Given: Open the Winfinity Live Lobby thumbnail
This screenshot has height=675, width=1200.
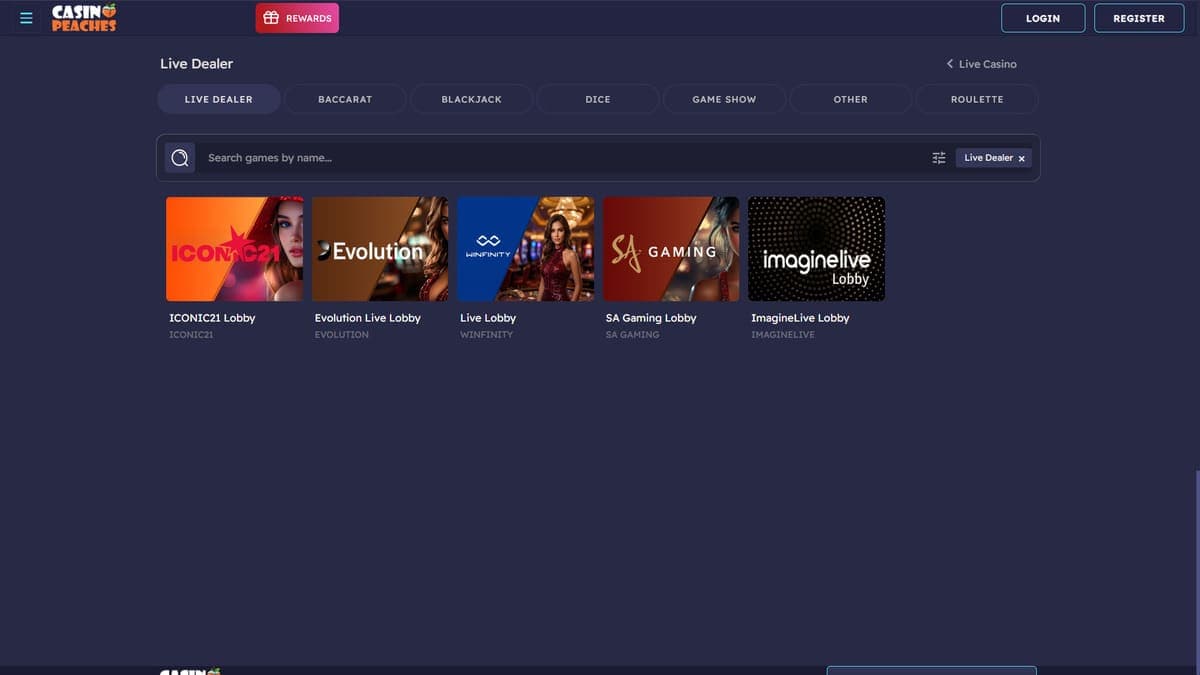Looking at the screenshot, I should click(526, 249).
